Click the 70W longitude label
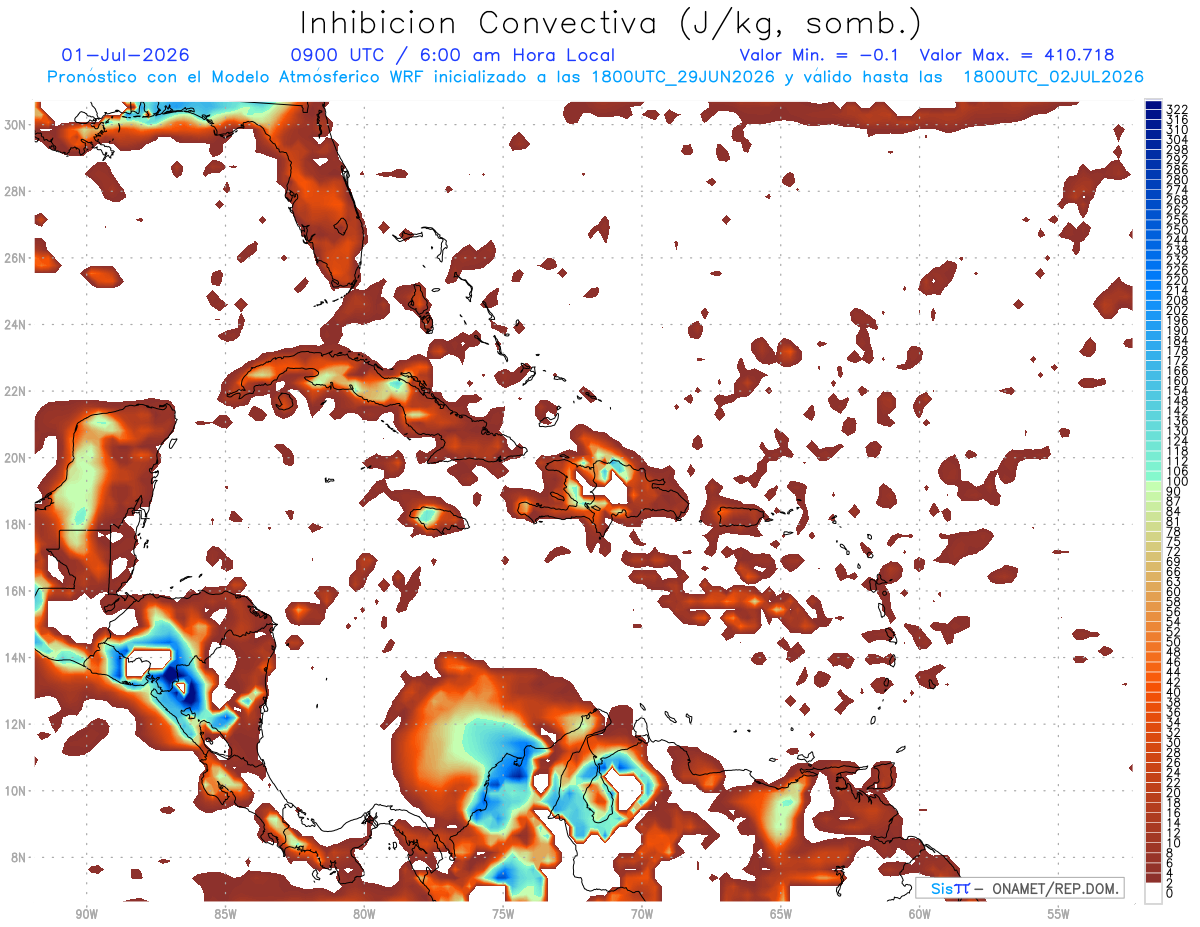 (x=642, y=914)
